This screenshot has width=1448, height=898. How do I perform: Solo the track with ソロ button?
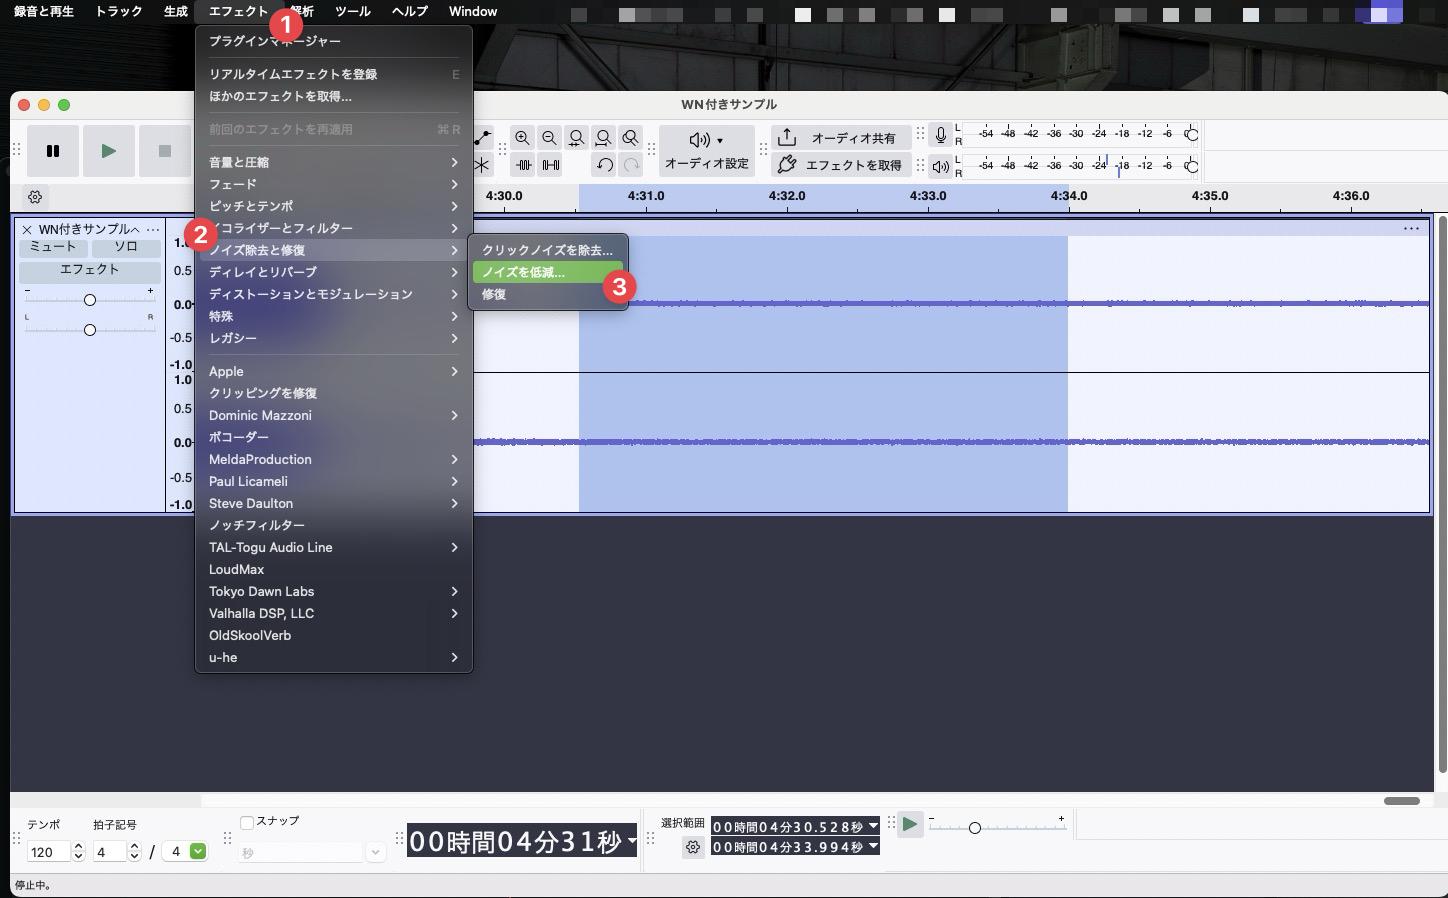coord(125,247)
